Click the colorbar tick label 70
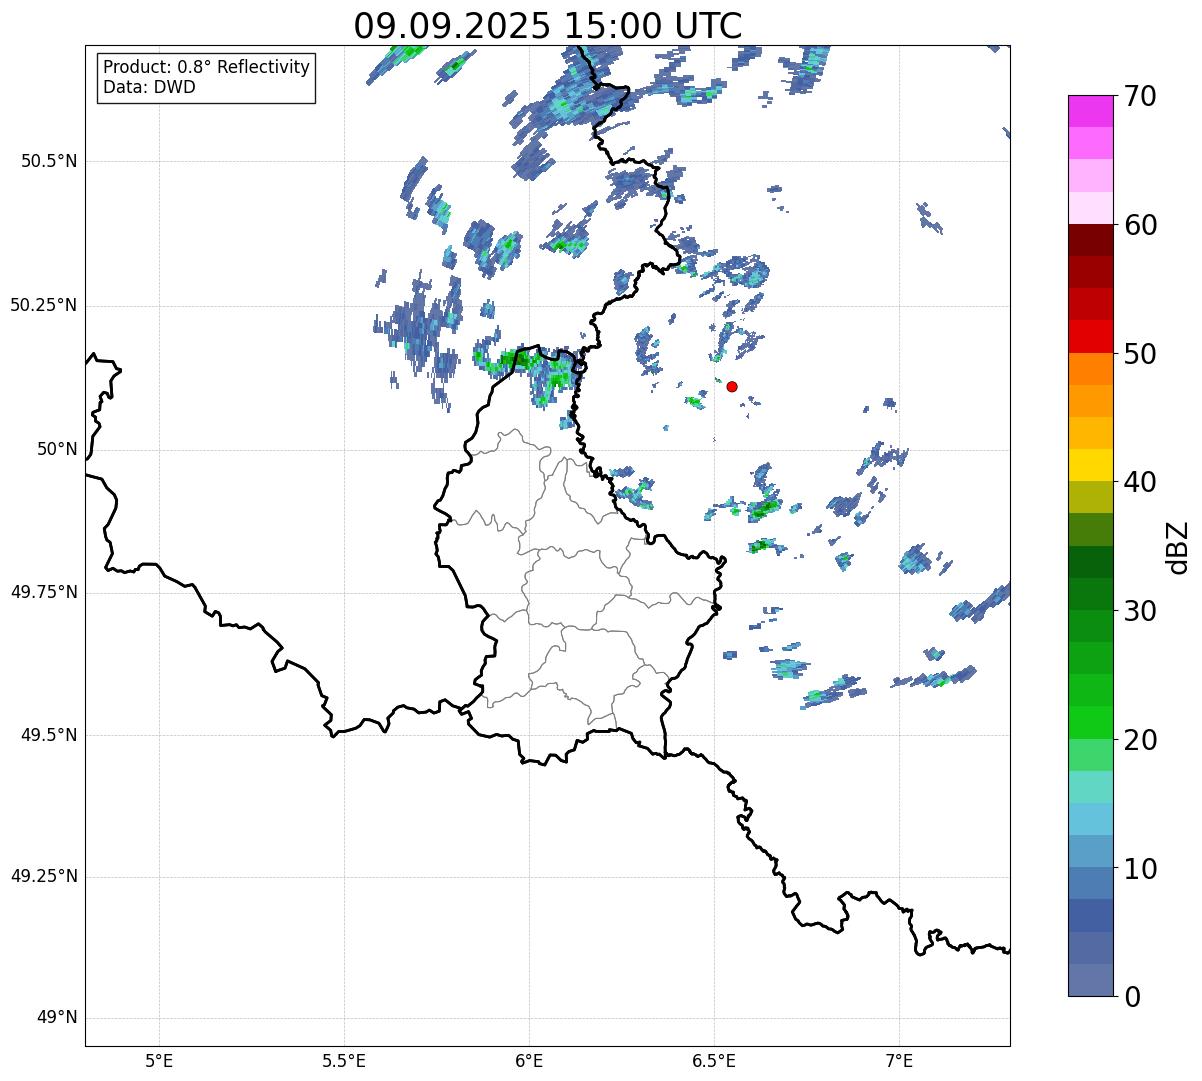 (x=1140, y=97)
